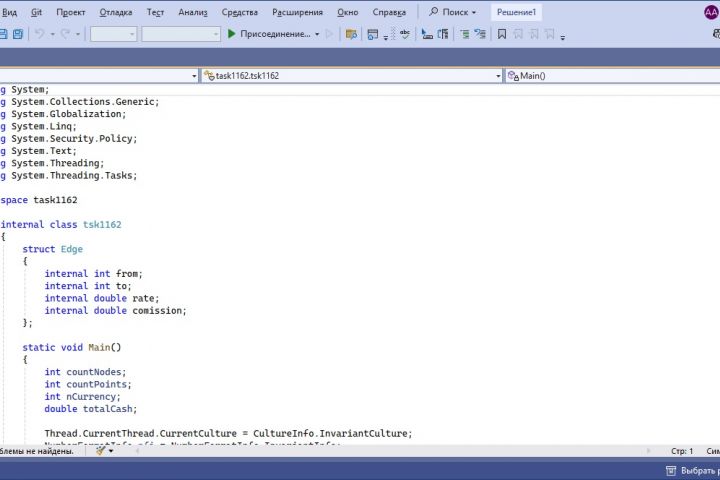Click the 'struct Edge' declaration line
Image resolution: width=720 pixels, height=480 pixels.
(x=53, y=249)
